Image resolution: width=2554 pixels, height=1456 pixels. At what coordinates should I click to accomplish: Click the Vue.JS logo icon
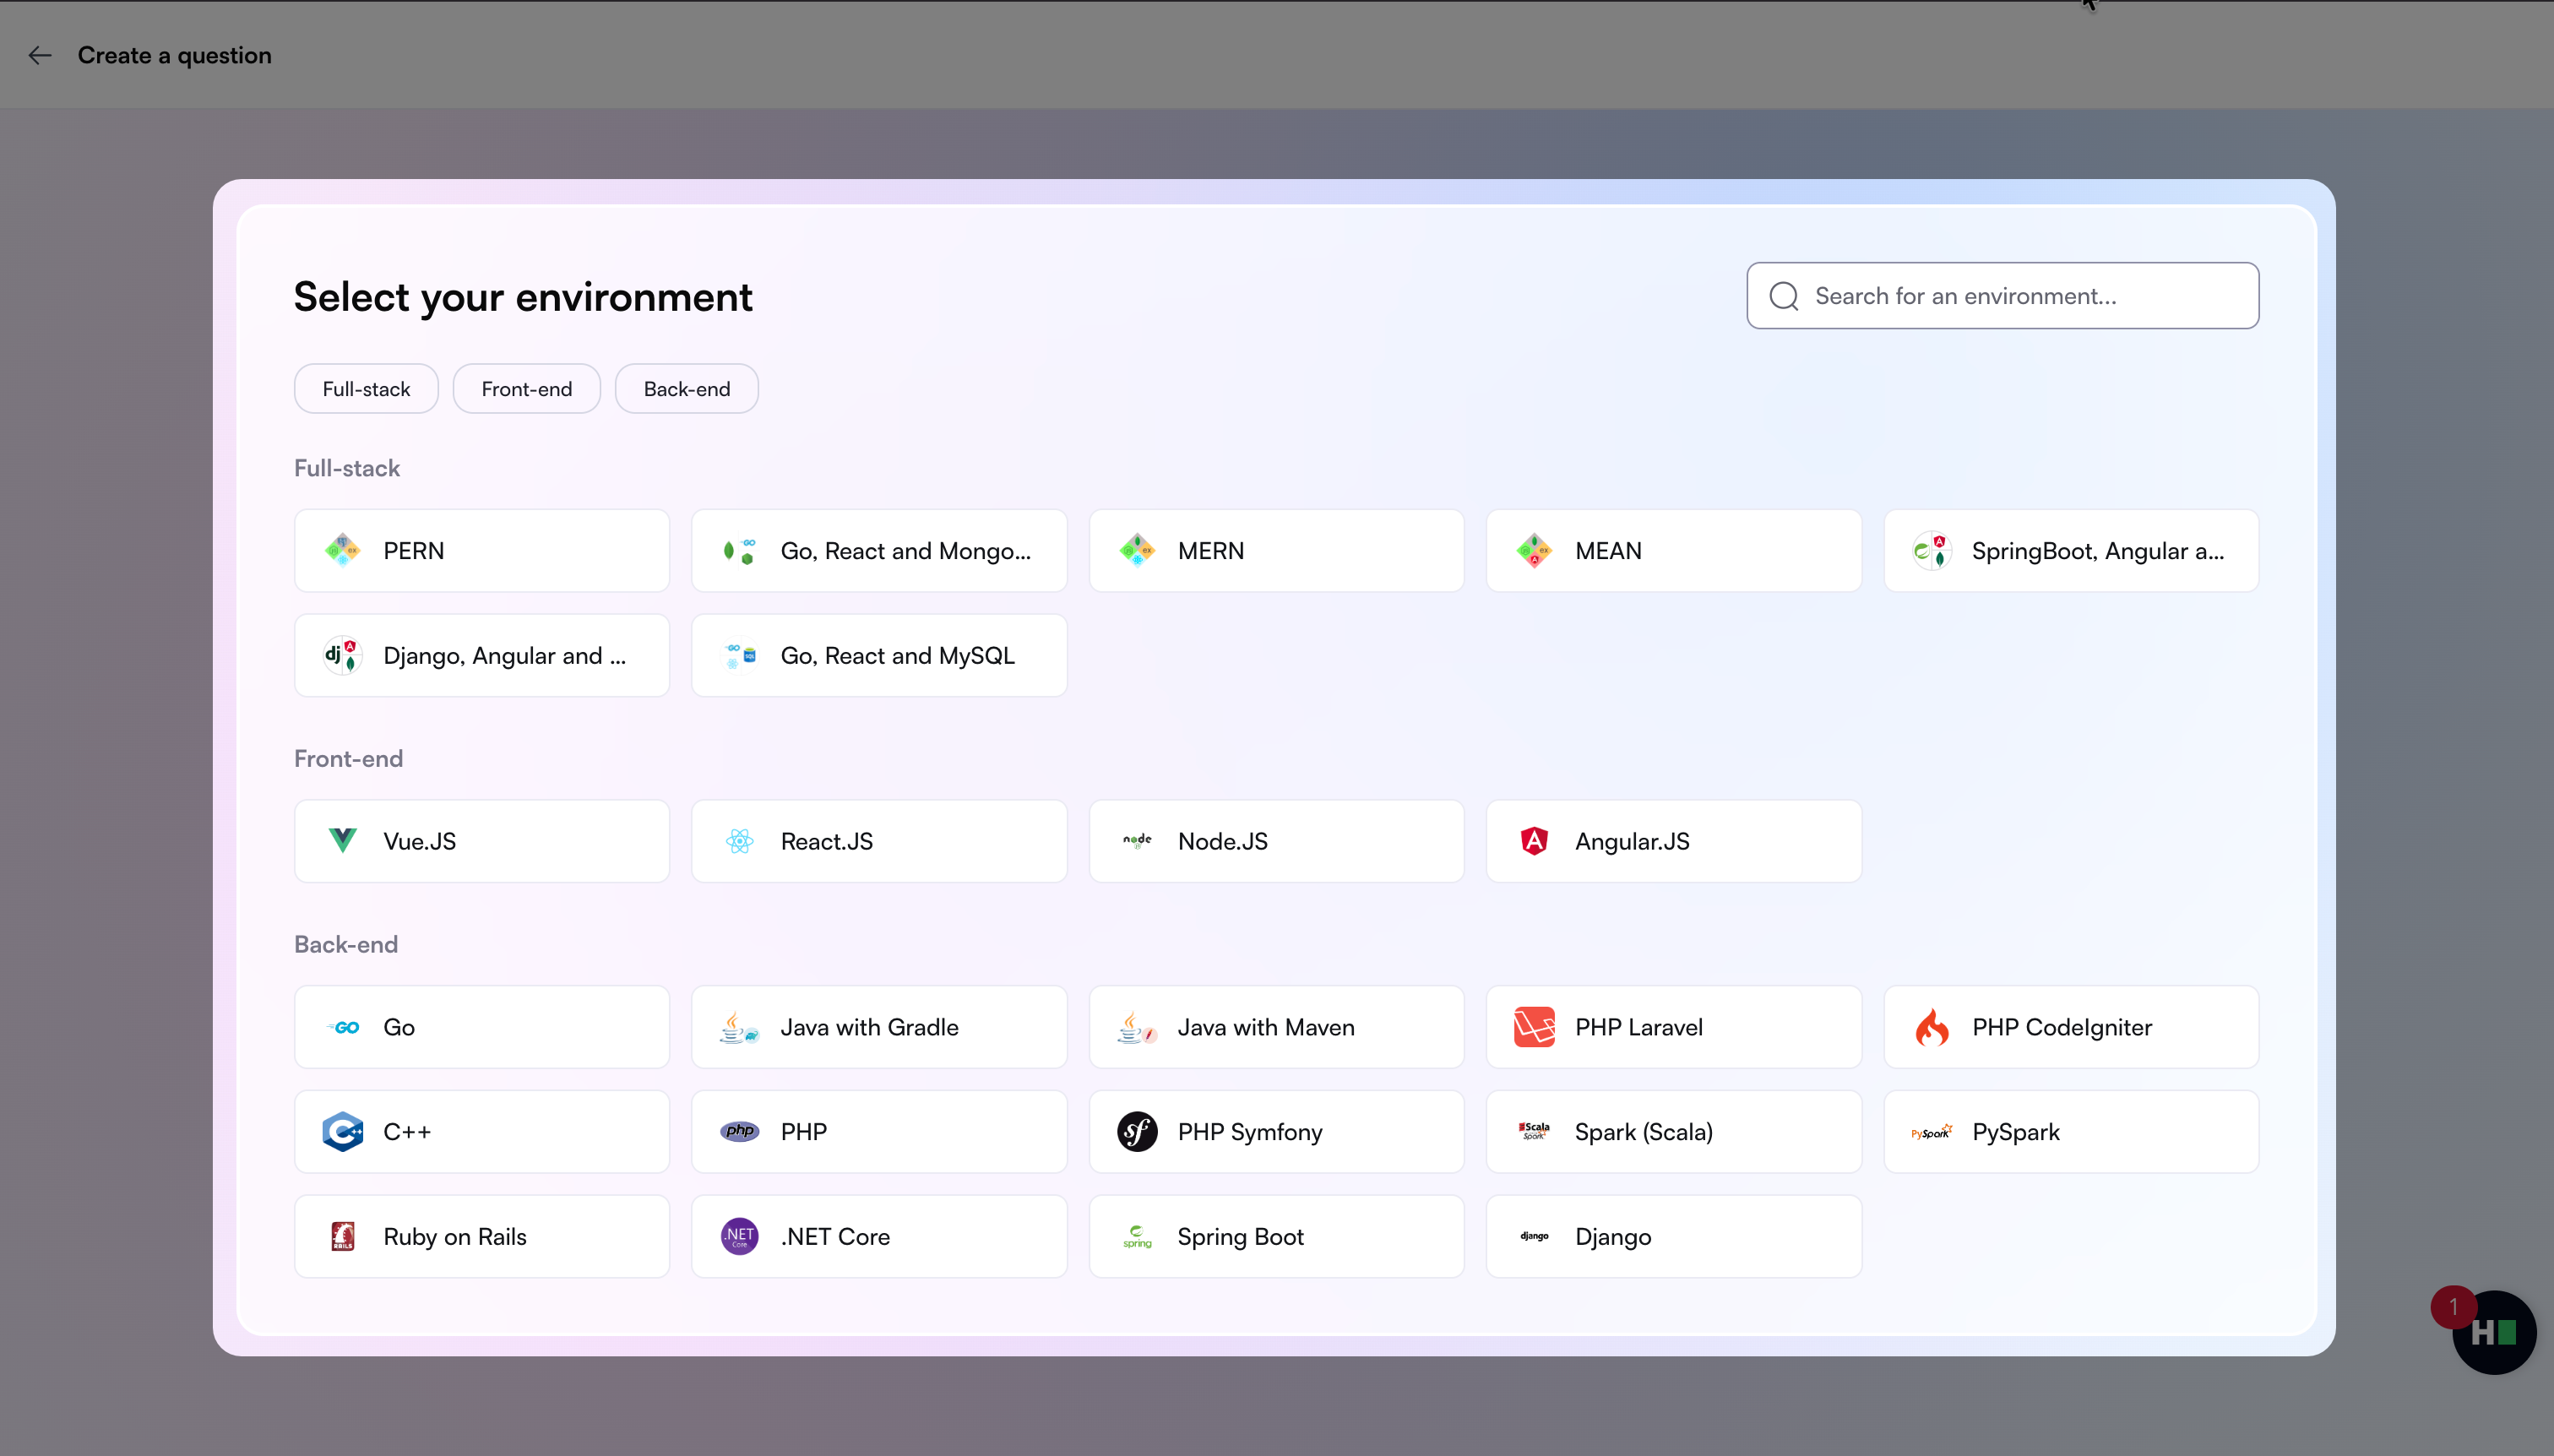pyautogui.click(x=342, y=841)
